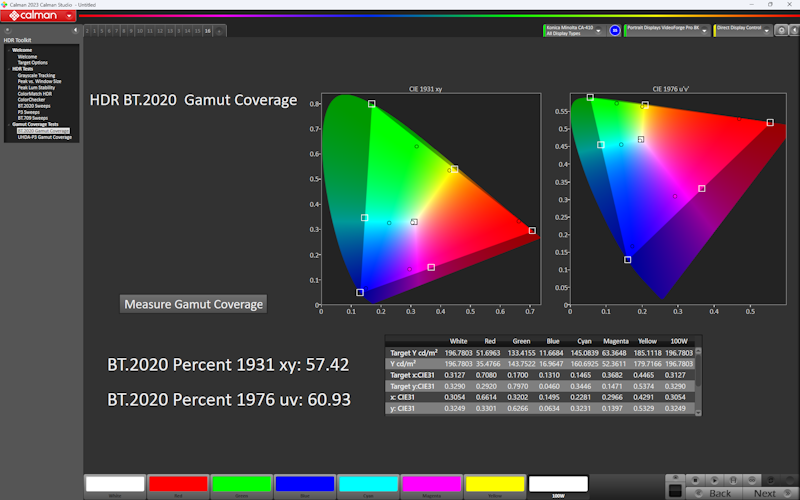Open the settings gear icon at top right
The image size is (800, 500).
[x=781, y=31]
